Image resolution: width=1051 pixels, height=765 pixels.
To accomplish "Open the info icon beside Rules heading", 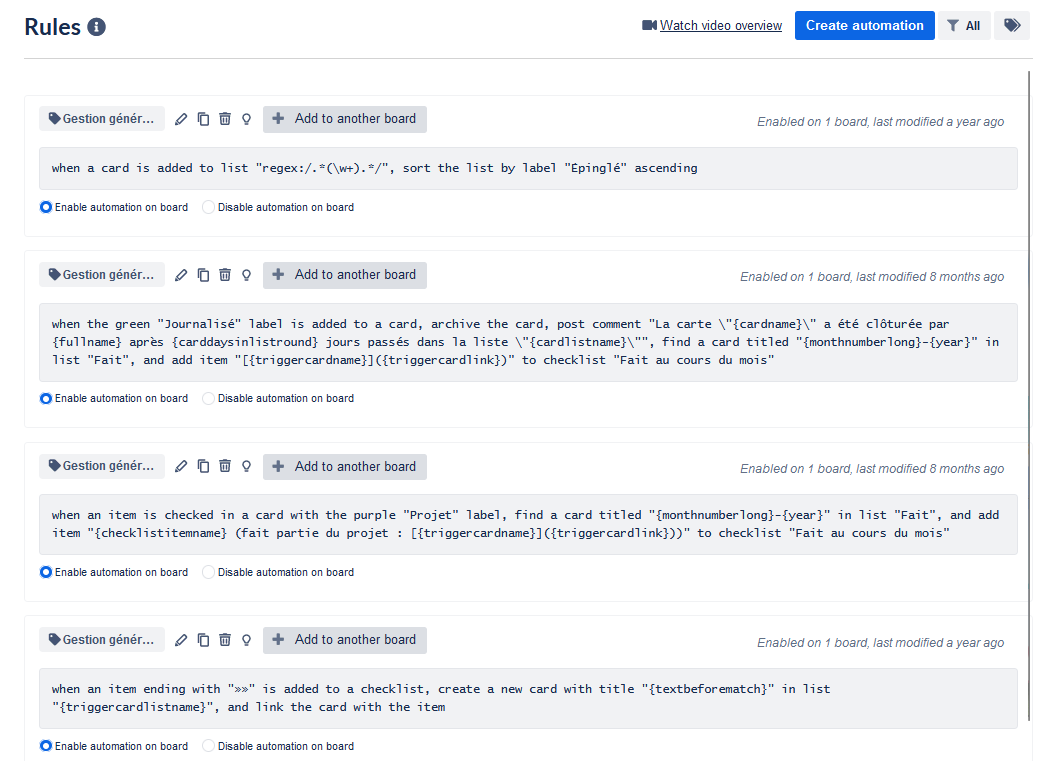I will [x=97, y=27].
